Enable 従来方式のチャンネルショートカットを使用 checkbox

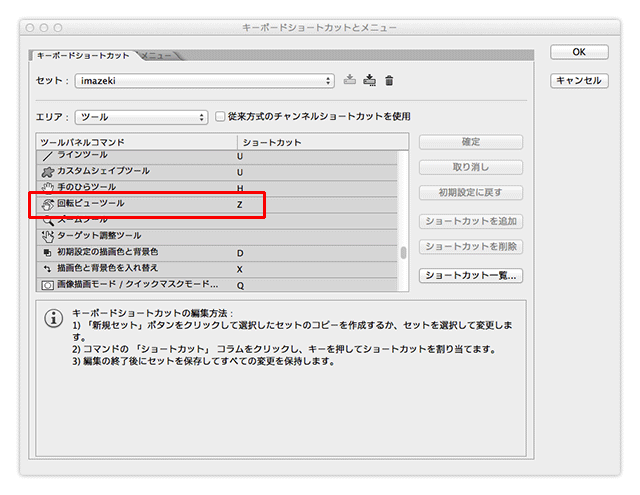click(220, 117)
